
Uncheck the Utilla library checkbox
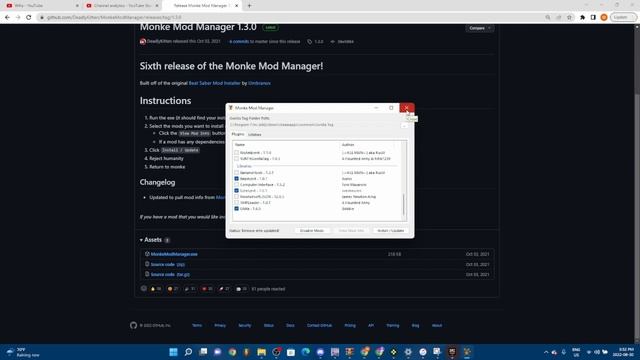236,209
